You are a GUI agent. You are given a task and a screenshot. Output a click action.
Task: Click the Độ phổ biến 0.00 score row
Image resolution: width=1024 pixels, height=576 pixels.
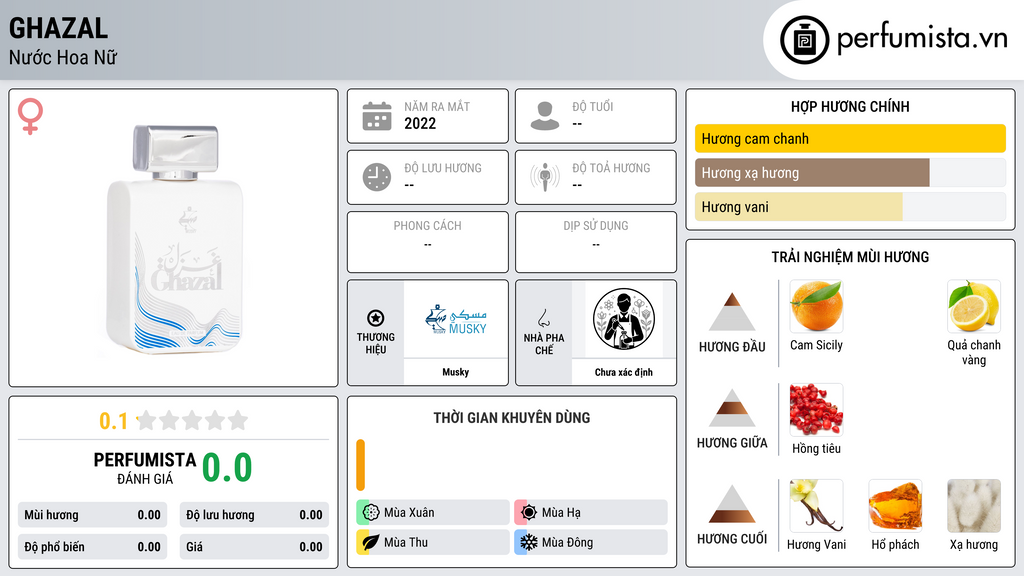point(92,547)
